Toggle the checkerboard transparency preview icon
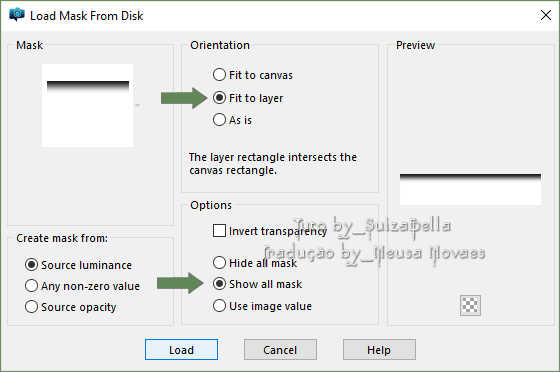This screenshot has width=560, height=372. (x=470, y=305)
